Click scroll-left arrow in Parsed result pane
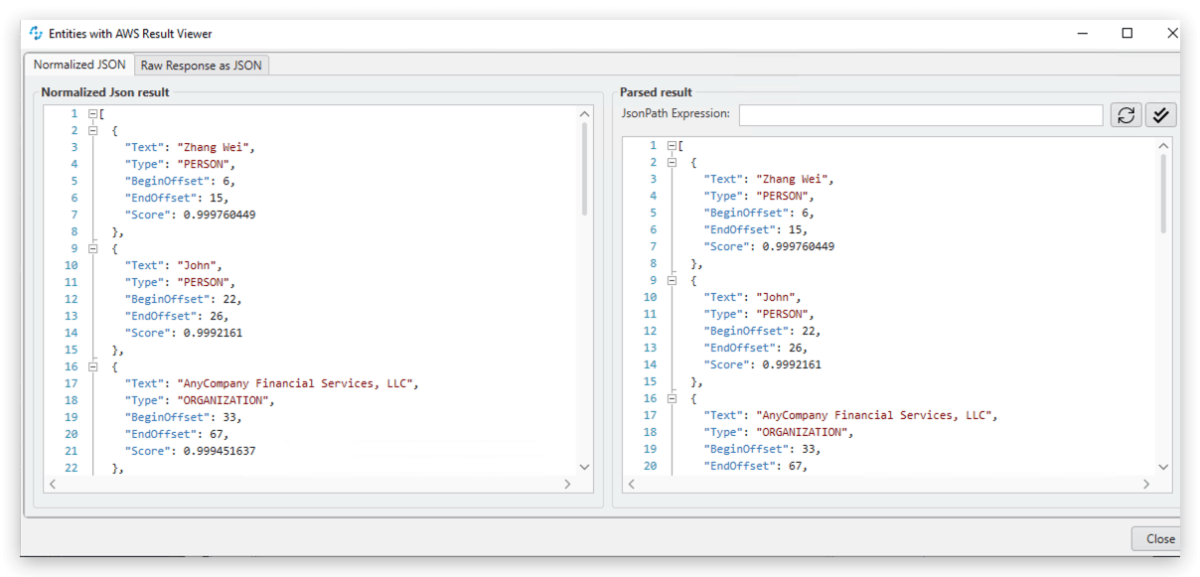 click(632, 484)
